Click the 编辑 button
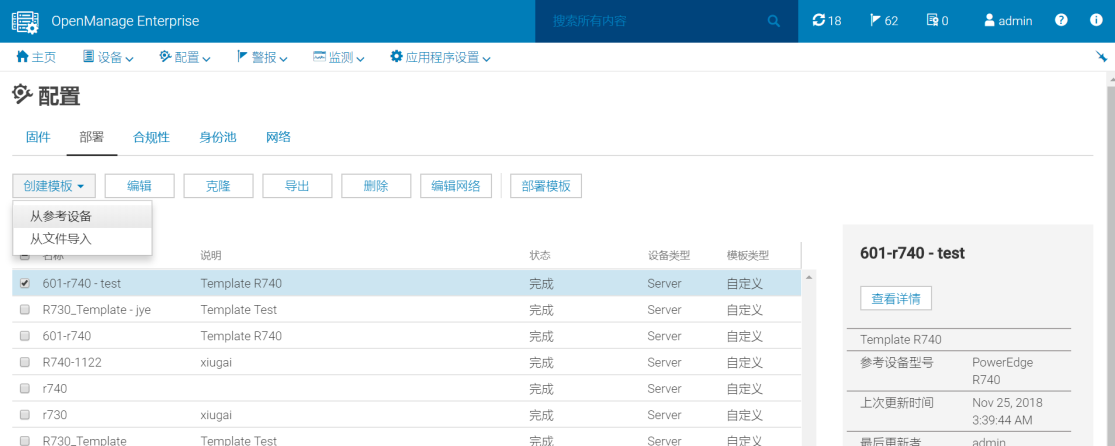Image resolution: width=1115 pixels, height=446 pixels. [139, 186]
